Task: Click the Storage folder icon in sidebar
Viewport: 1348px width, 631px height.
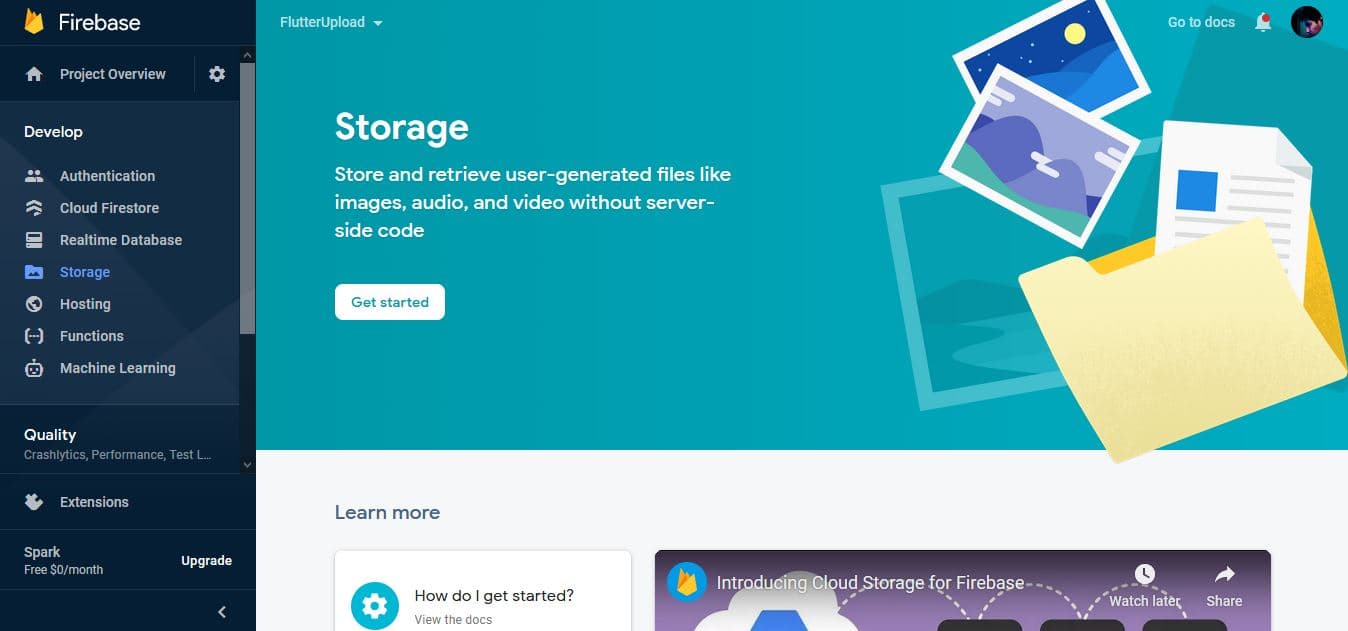Action: coord(34,272)
